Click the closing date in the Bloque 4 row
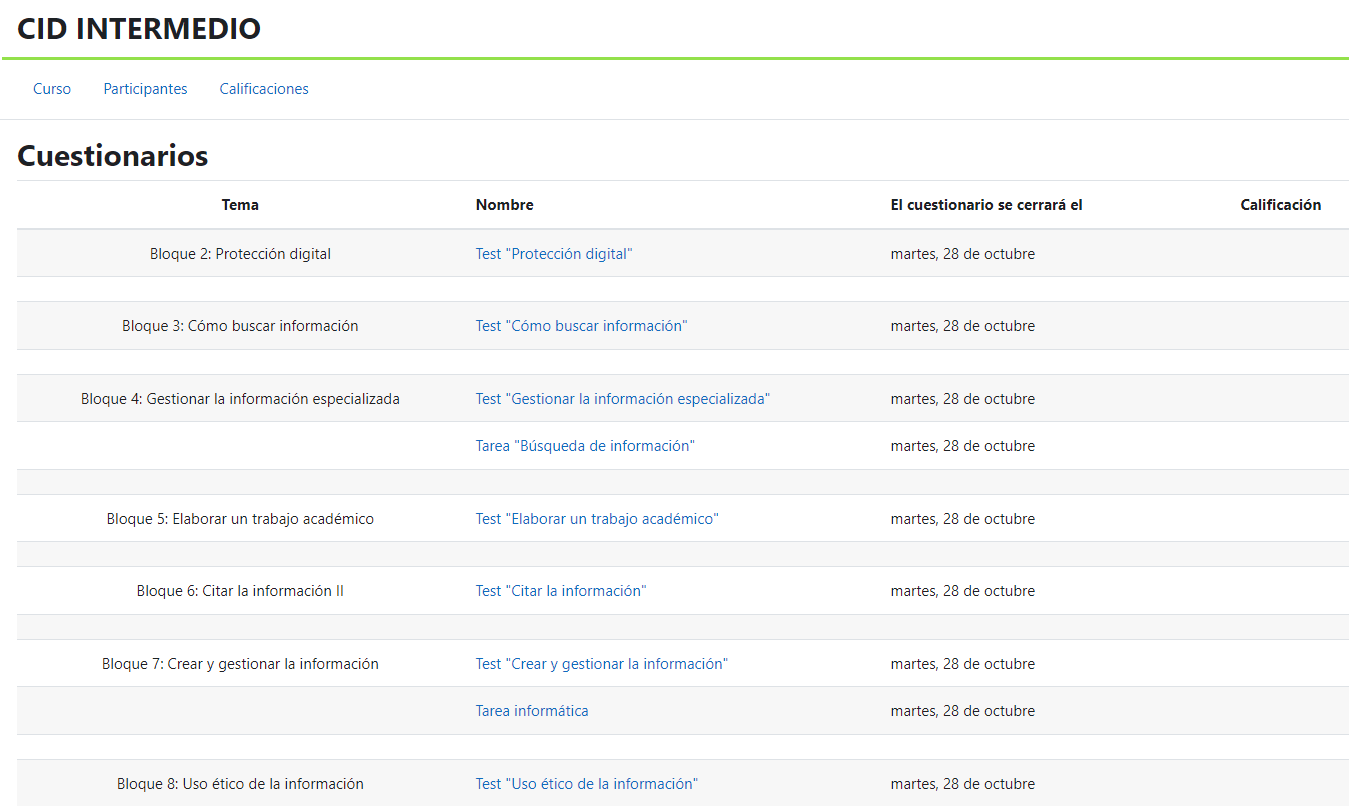The height and width of the screenshot is (806, 1349). (963, 399)
